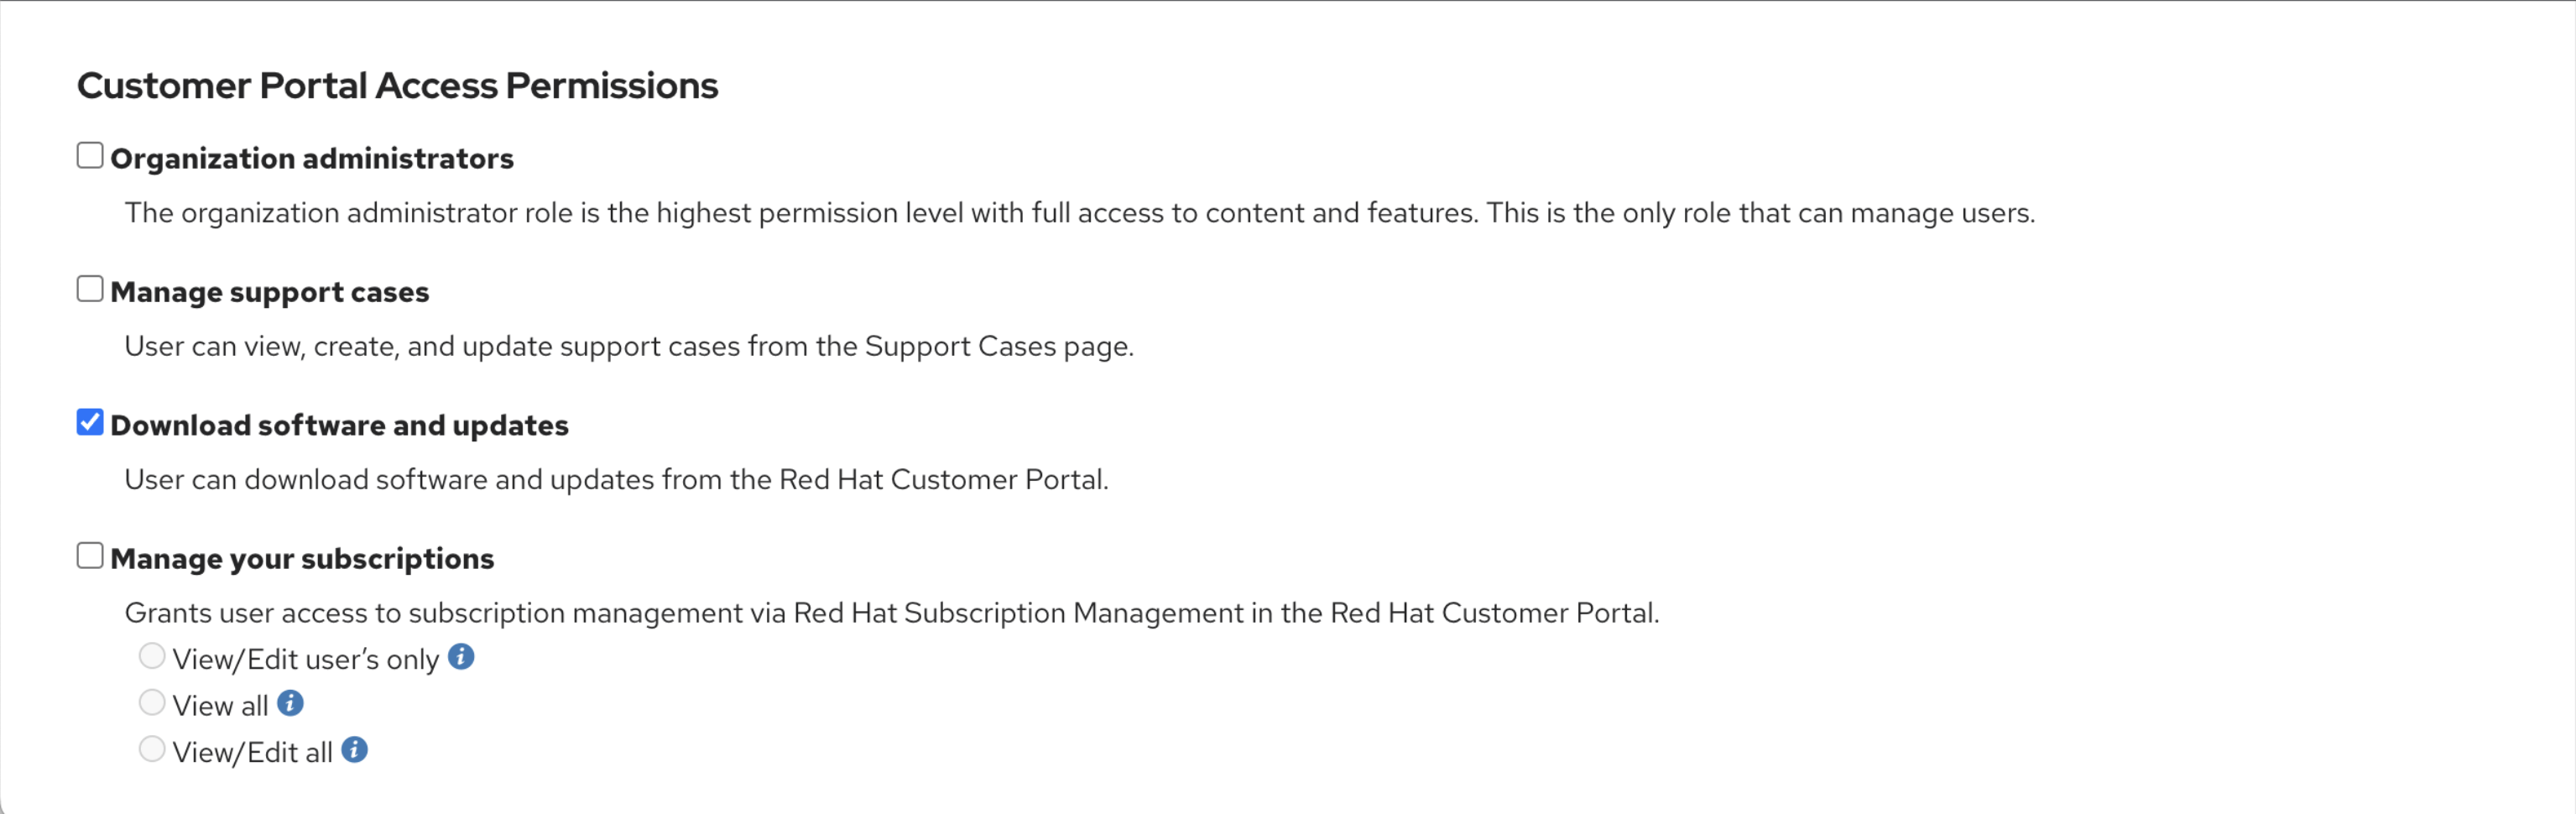Select the View/Edit user's only option
Screen dimensions: 2576x814
click(152, 655)
